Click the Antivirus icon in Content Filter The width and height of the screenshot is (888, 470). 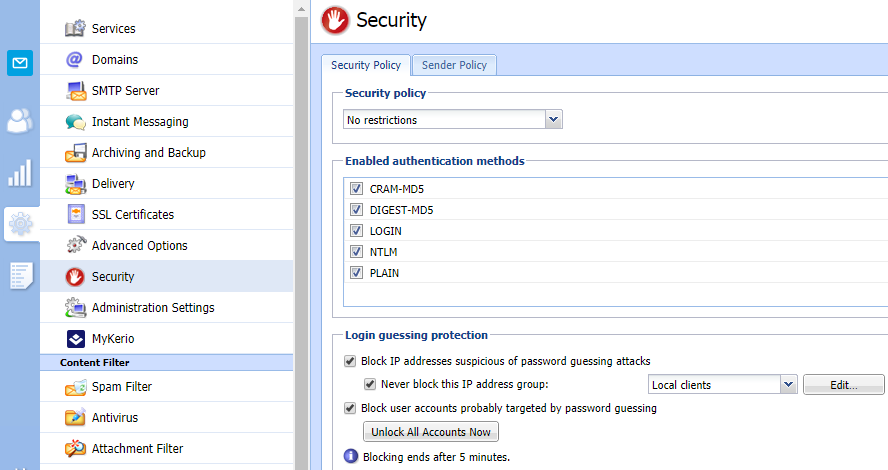tap(76, 418)
